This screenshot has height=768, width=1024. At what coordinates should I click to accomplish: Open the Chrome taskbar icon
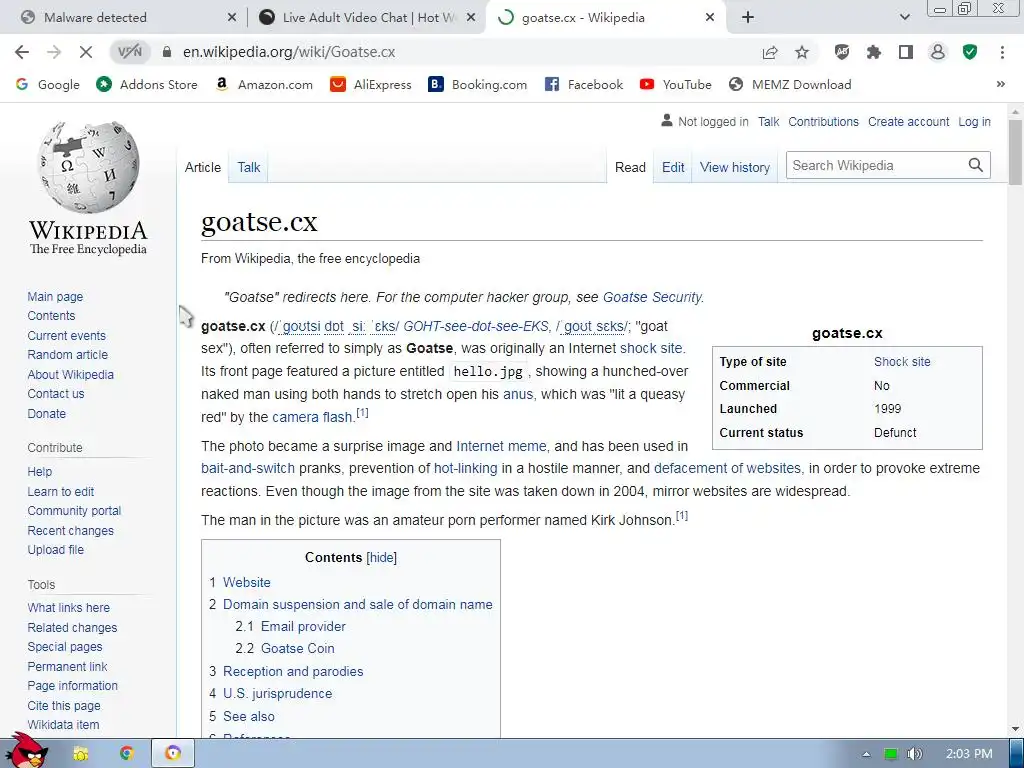(x=126, y=754)
